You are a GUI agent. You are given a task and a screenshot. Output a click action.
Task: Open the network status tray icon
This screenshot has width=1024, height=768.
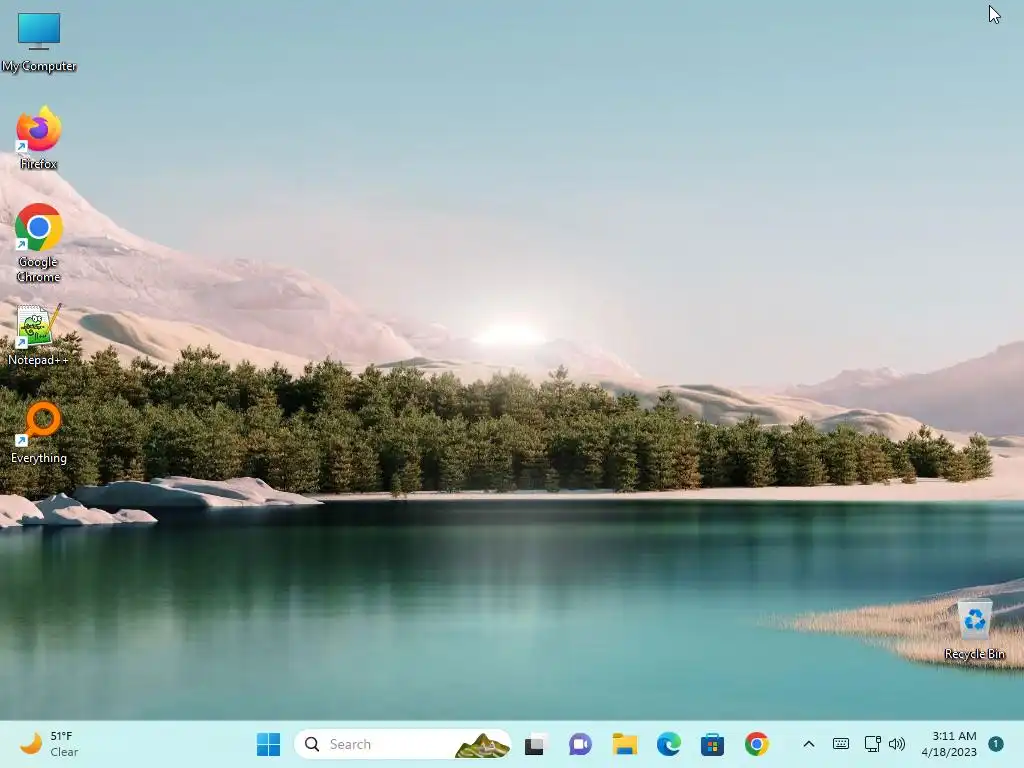click(x=872, y=744)
